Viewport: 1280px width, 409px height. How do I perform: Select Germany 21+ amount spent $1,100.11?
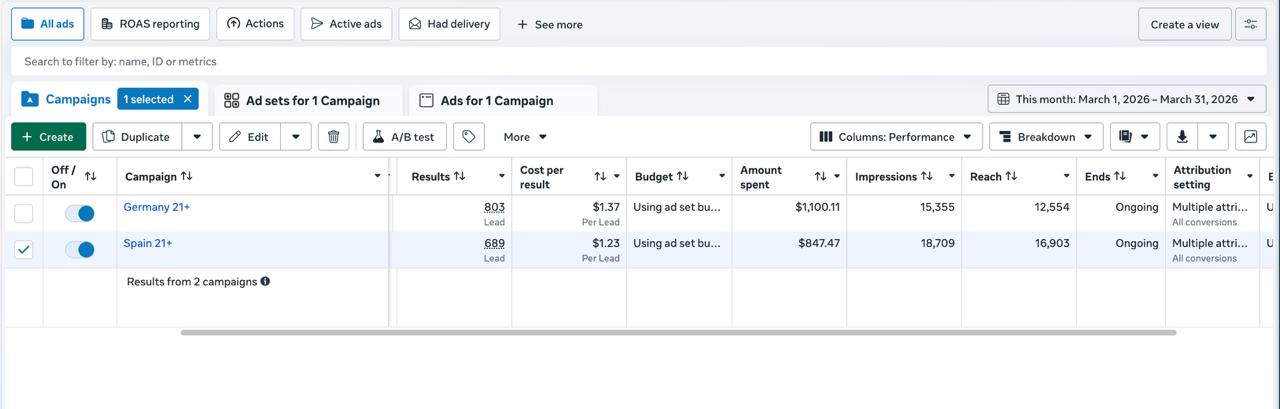pyautogui.click(x=818, y=207)
